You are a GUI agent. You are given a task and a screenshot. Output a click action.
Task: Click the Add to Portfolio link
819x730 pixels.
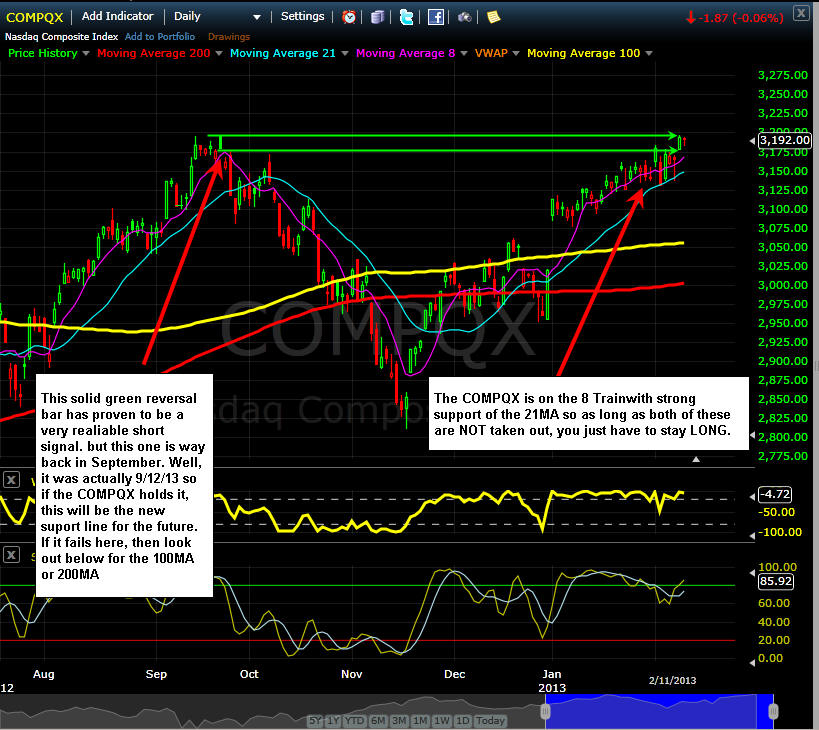click(160, 37)
